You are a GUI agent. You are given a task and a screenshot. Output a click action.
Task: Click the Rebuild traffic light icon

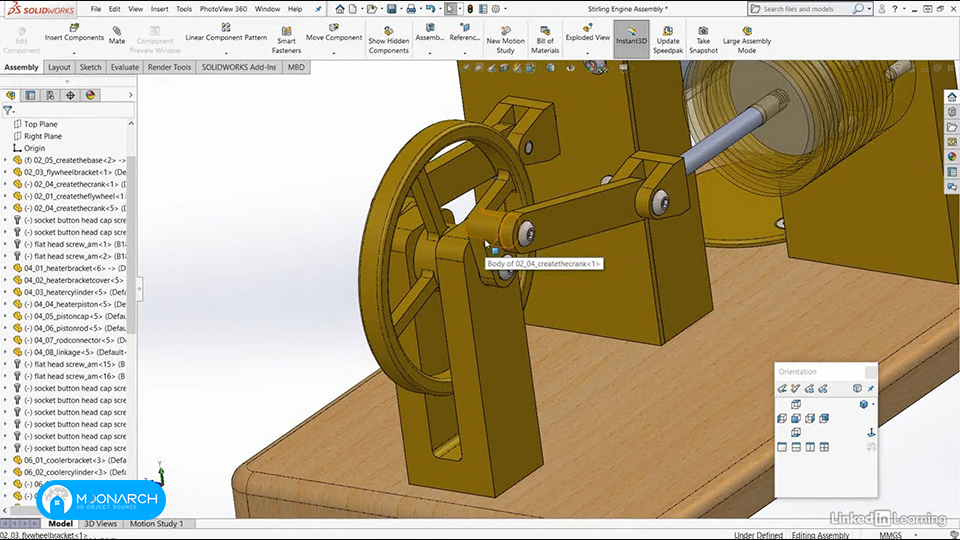(470, 9)
